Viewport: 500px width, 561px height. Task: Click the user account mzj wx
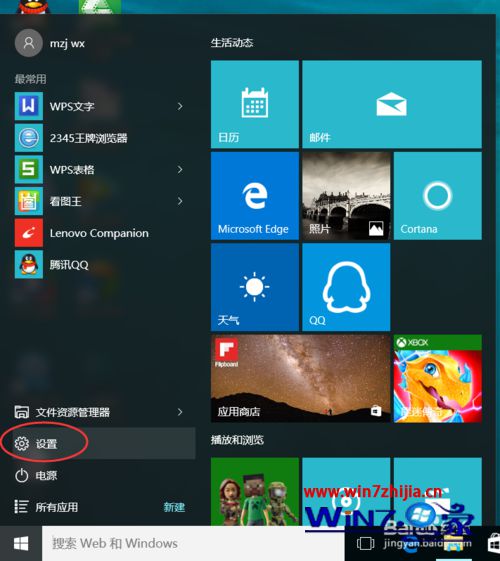[x=50, y=43]
